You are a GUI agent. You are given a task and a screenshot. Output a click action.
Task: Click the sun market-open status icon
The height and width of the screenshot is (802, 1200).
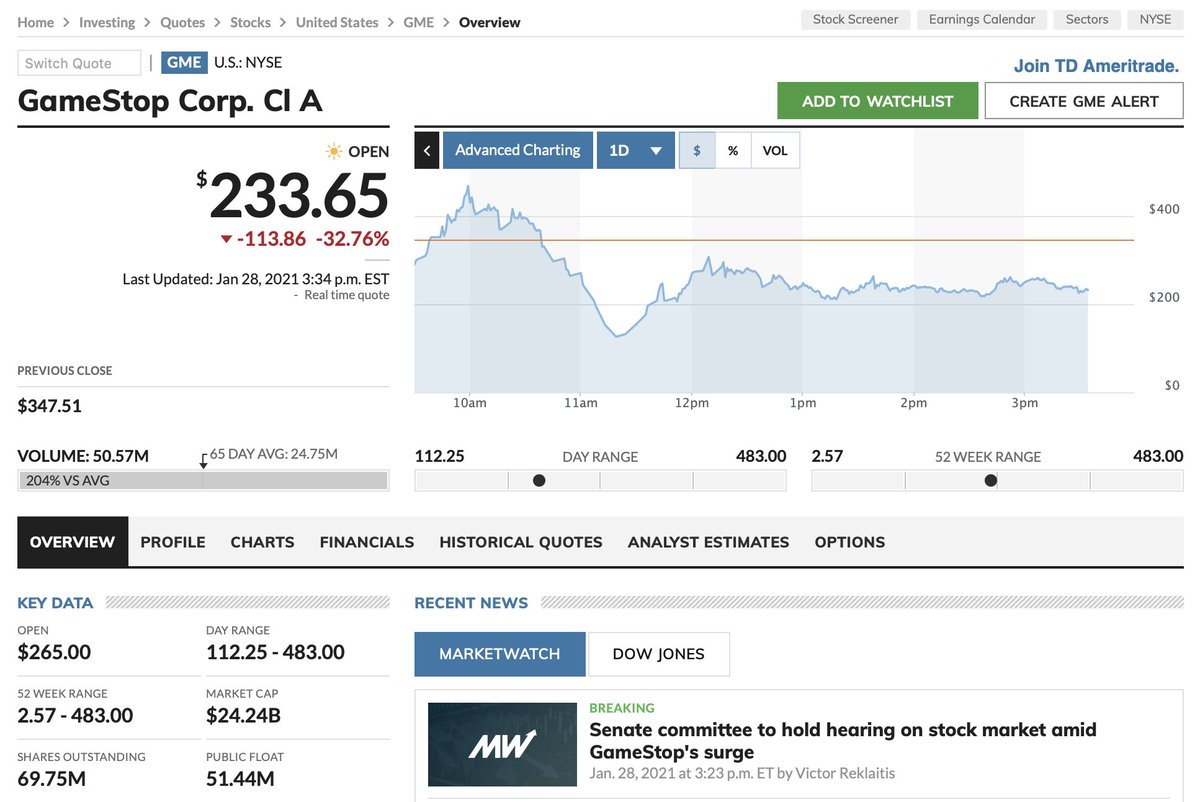[334, 152]
